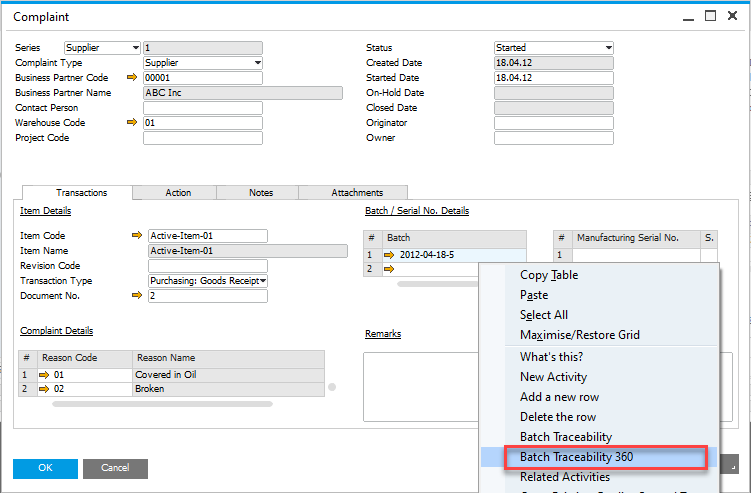Click the Reason Code grid horizontal scrollbar
Screen dimensions: 751x493
162,404
